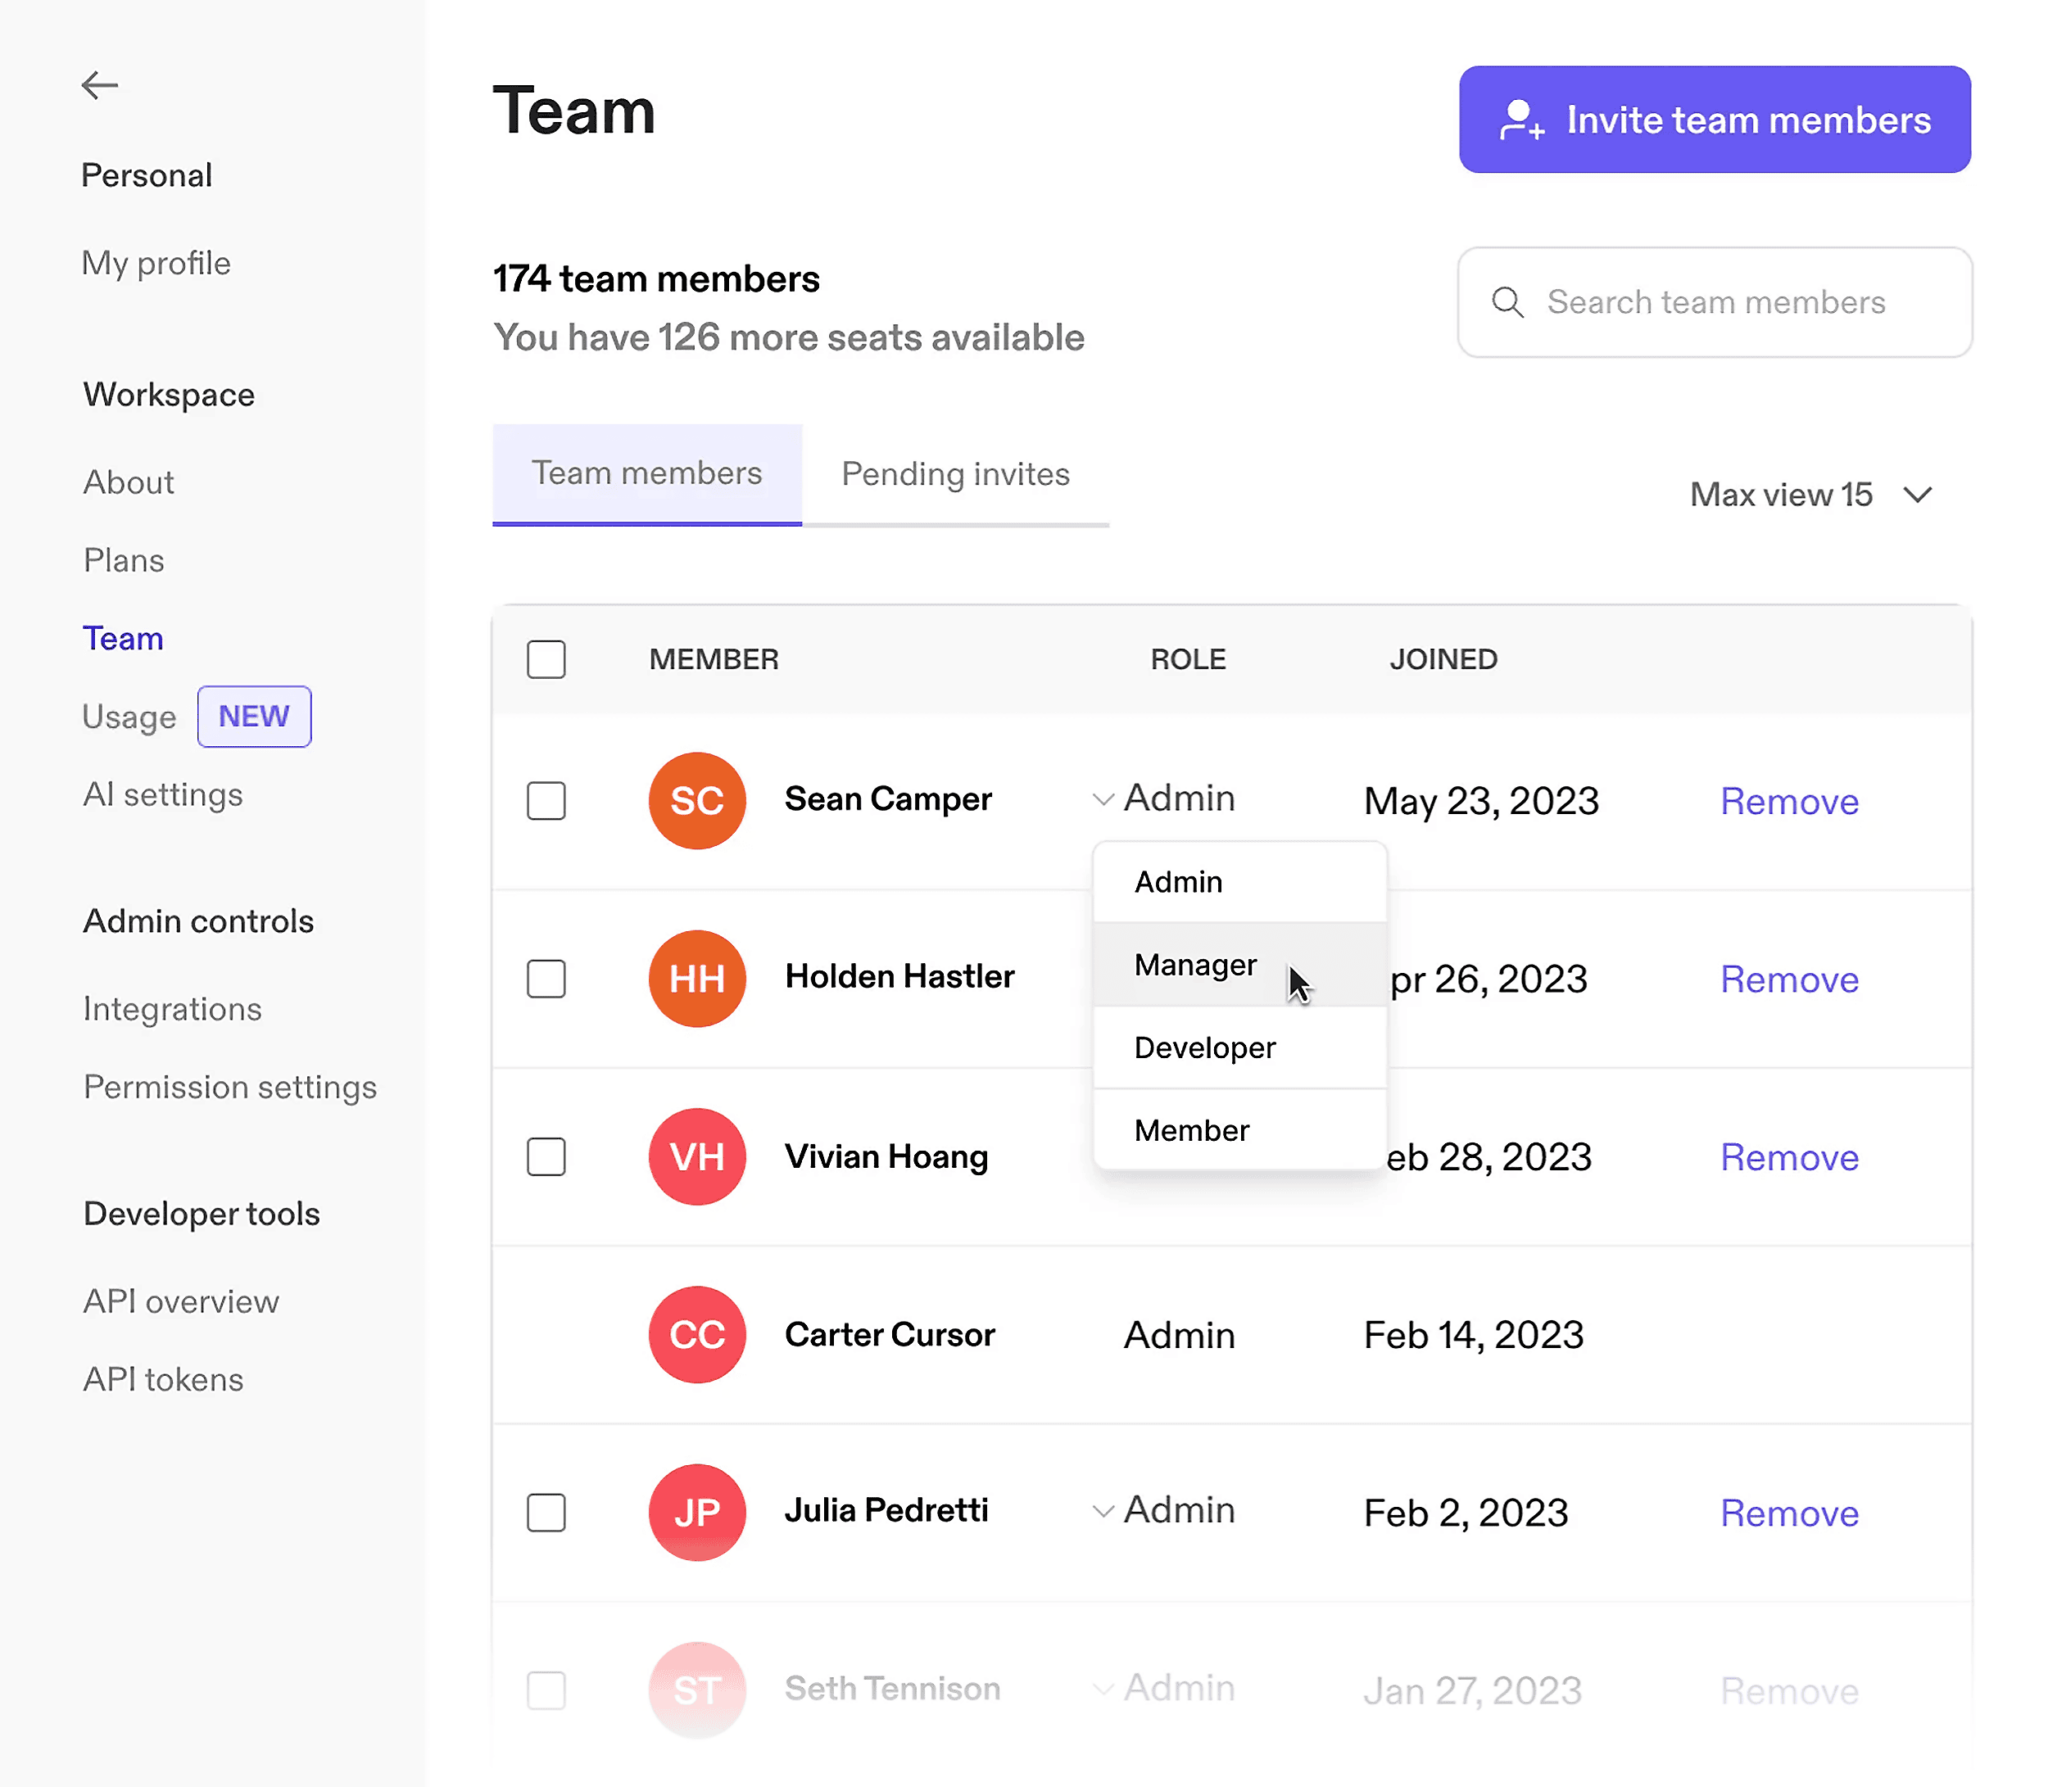Toggle the Sean Camper checkbox
Image resolution: width=2048 pixels, height=1787 pixels.
pyautogui.click(x=547, y=799)
